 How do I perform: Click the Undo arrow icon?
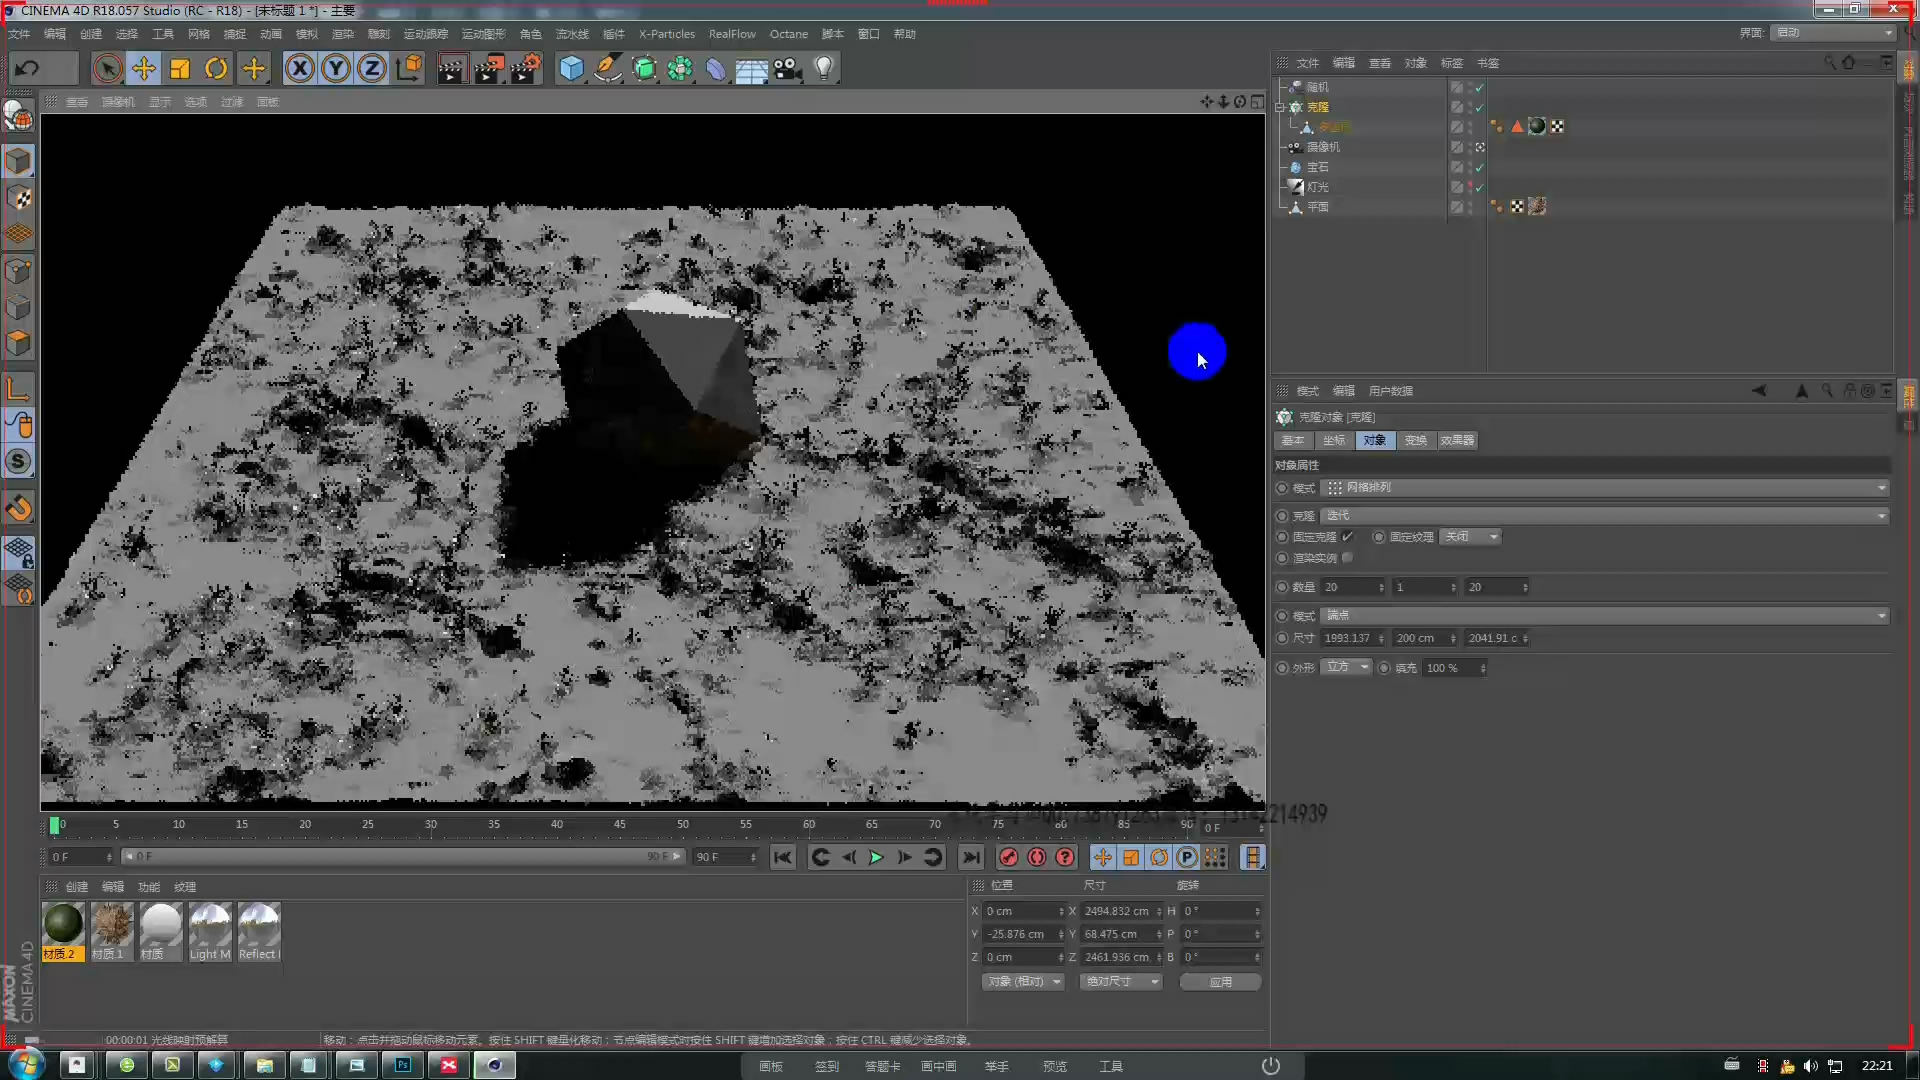pyautogui.click(x=28, y=68)
